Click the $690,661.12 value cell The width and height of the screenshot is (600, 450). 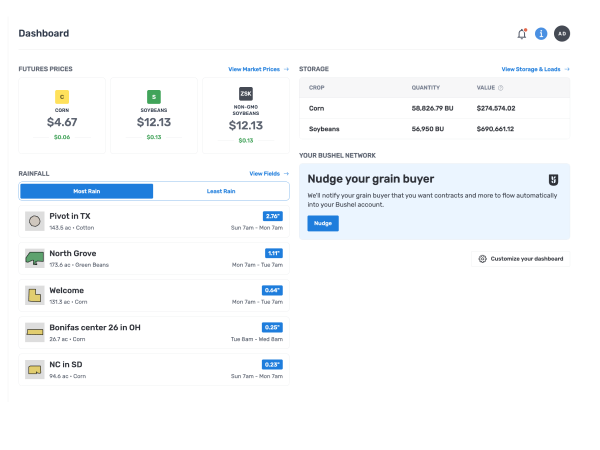pyautogui.click(x=495, y=129)
